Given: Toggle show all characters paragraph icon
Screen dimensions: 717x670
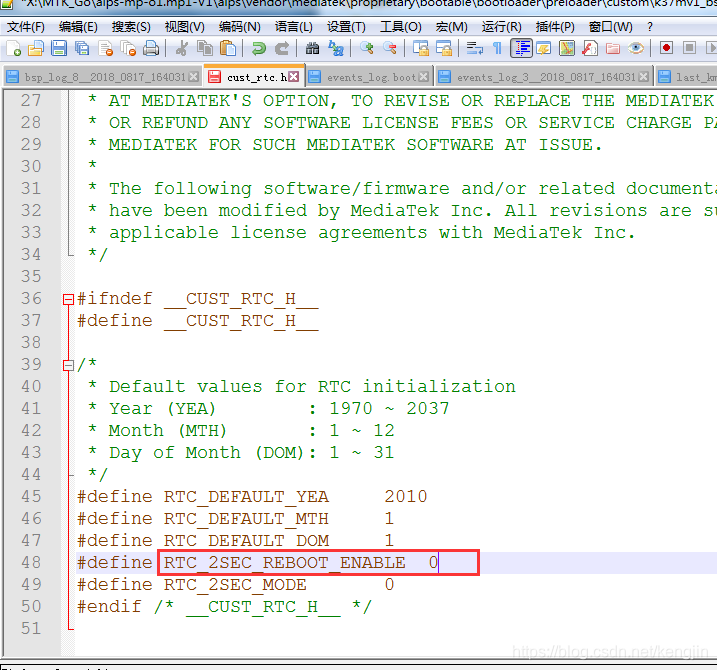Looking at the screenshot, I should 498,48.
